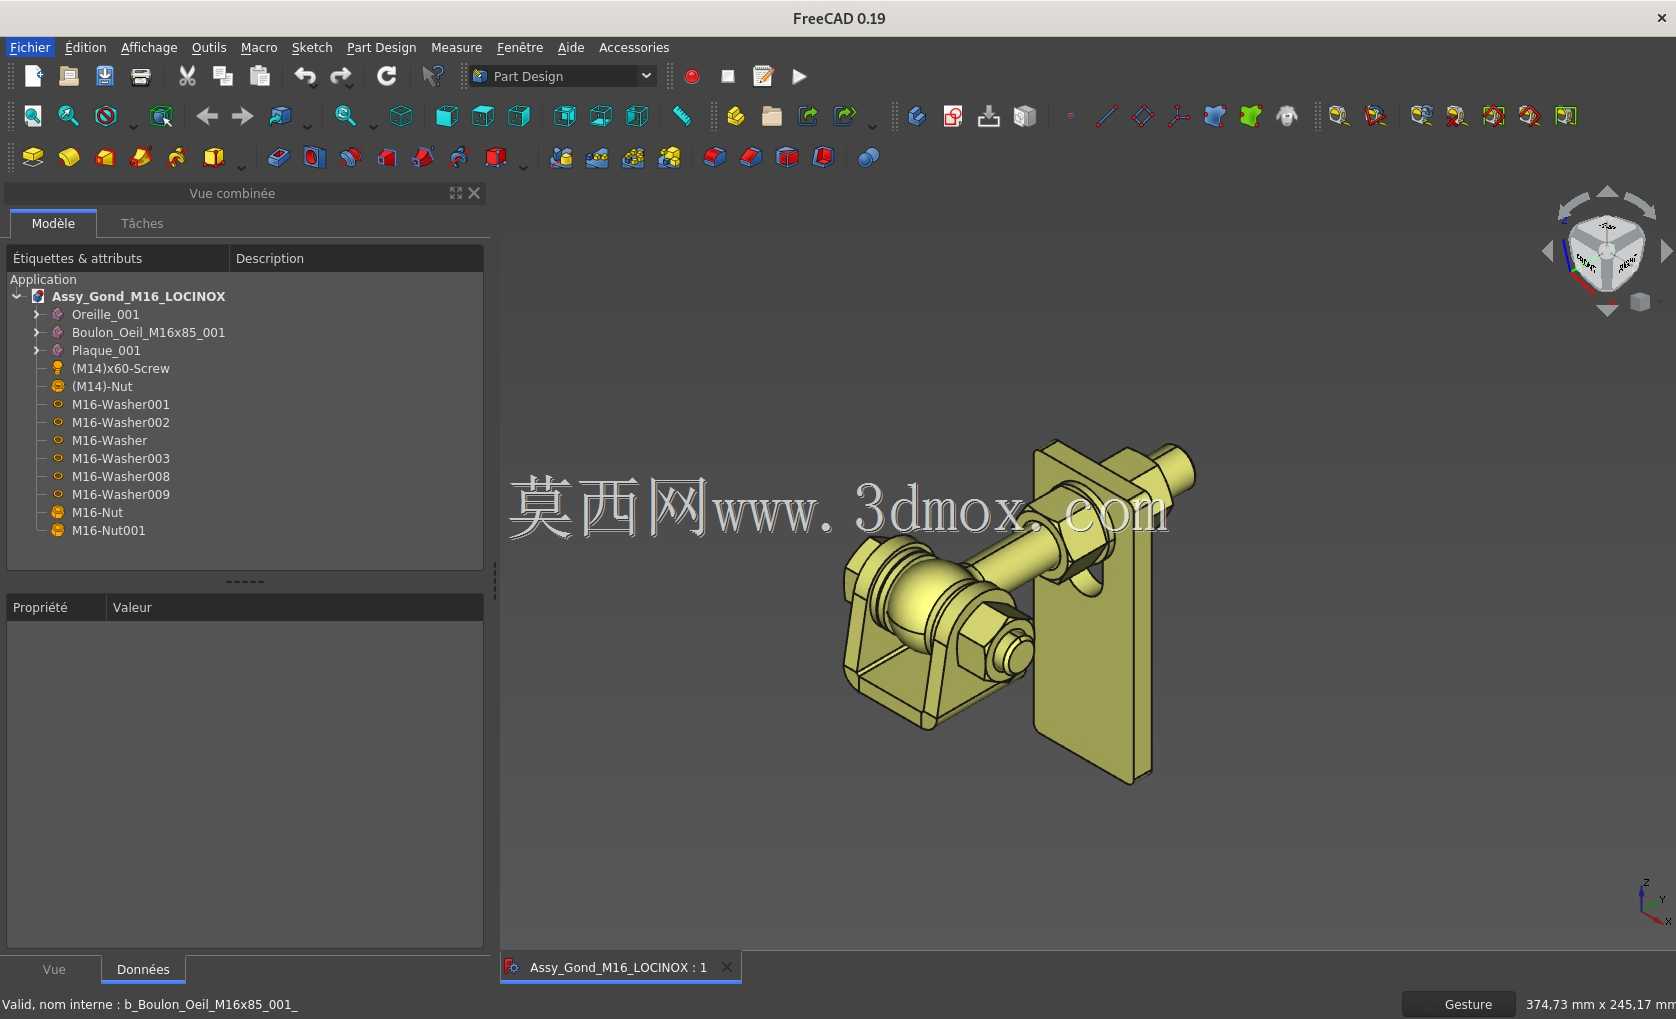Click the Refresh recompute icon
Image resolution: width=1676 pixels, height=1019 pixels.
coord(387,76)
